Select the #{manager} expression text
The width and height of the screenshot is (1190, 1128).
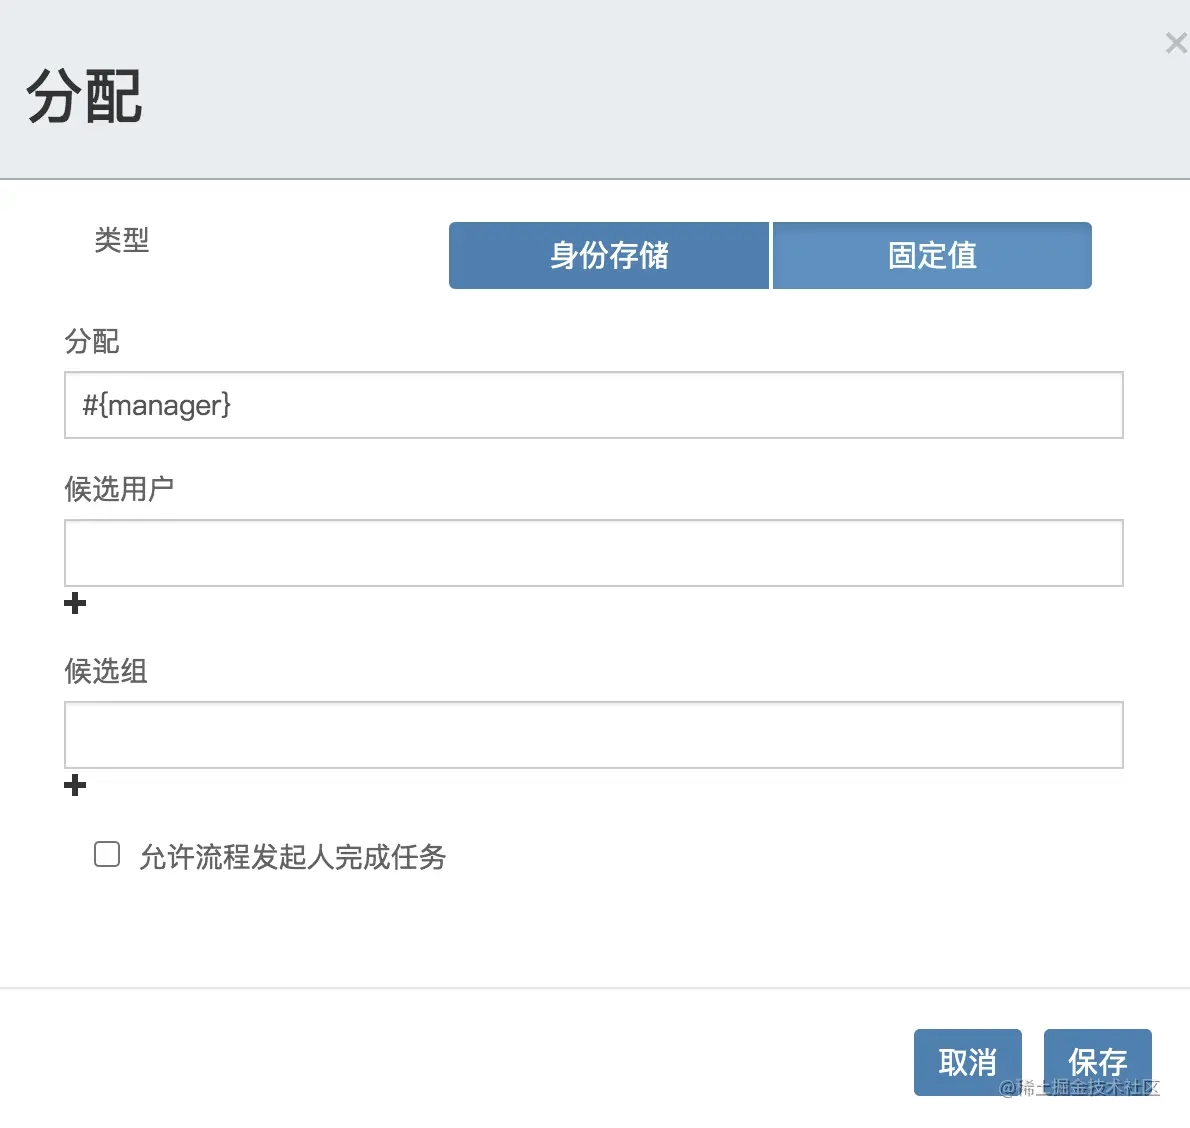tap(156, 405)
